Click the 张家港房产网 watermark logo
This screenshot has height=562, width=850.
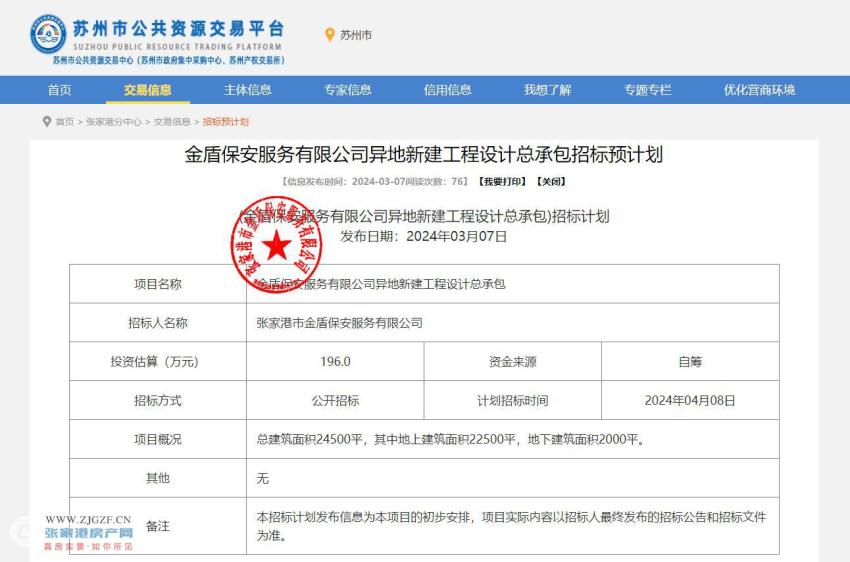[88, 533]
